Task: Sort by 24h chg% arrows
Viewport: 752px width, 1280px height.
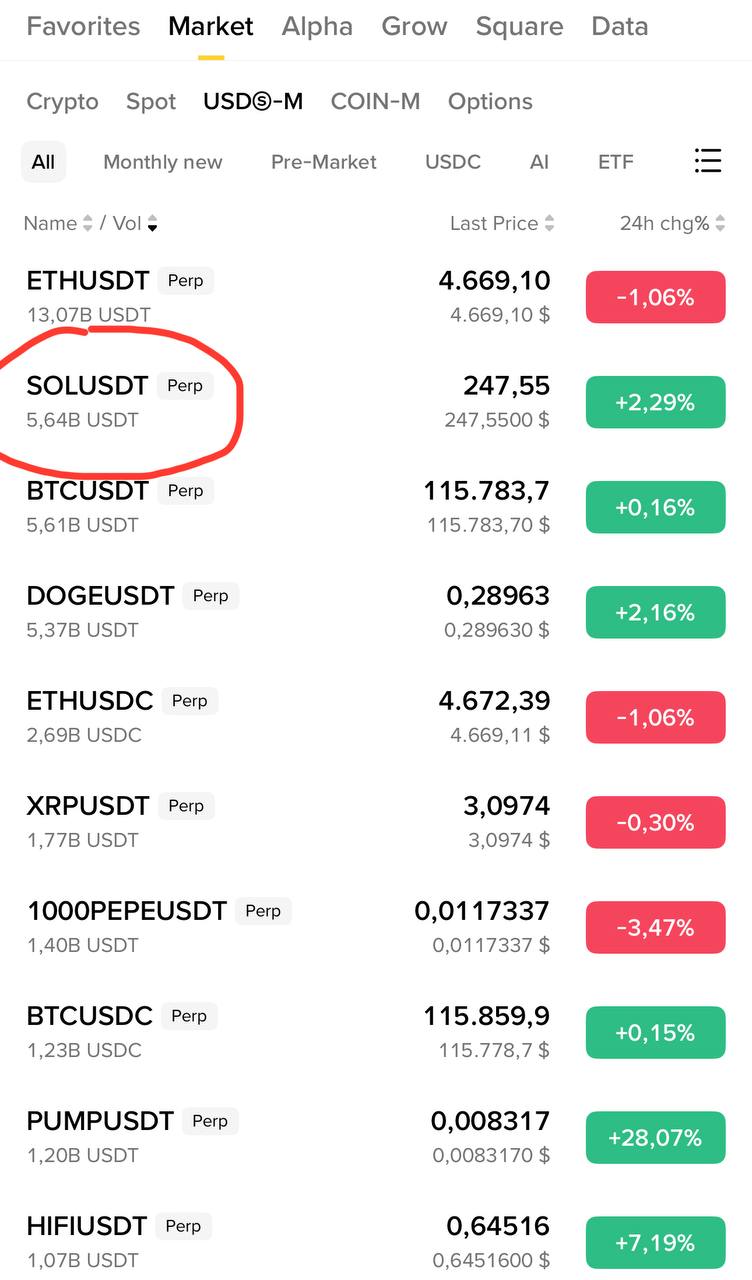Action: pos(719,224)
